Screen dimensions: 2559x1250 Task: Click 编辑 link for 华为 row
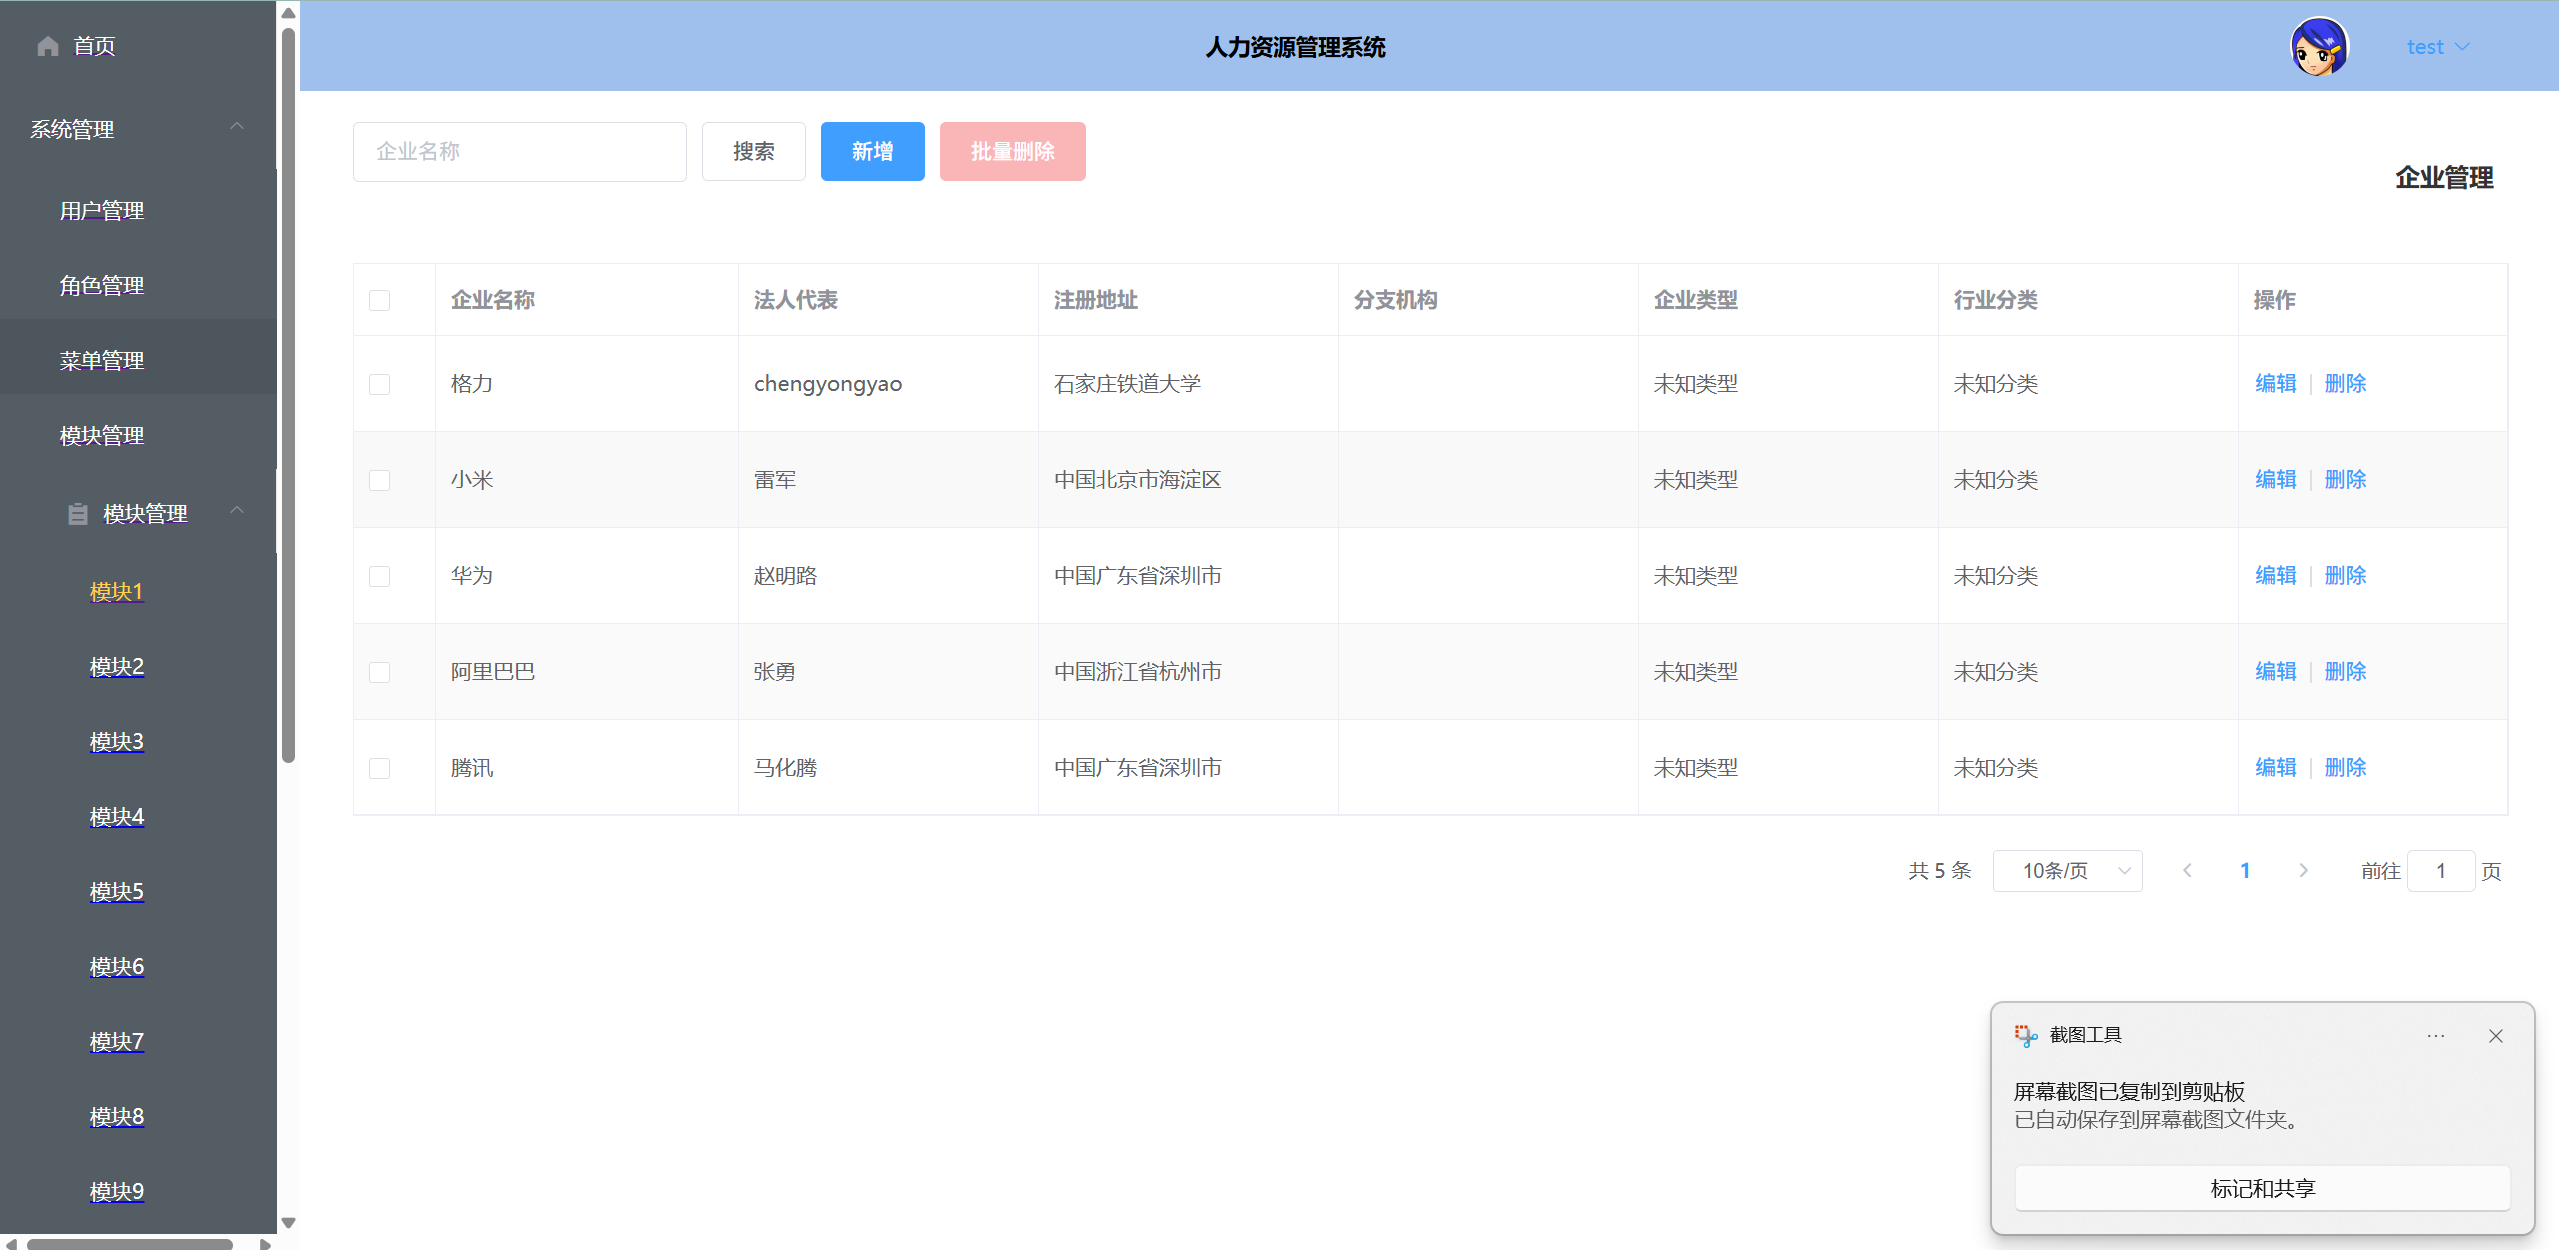(x=2275, y=576)
